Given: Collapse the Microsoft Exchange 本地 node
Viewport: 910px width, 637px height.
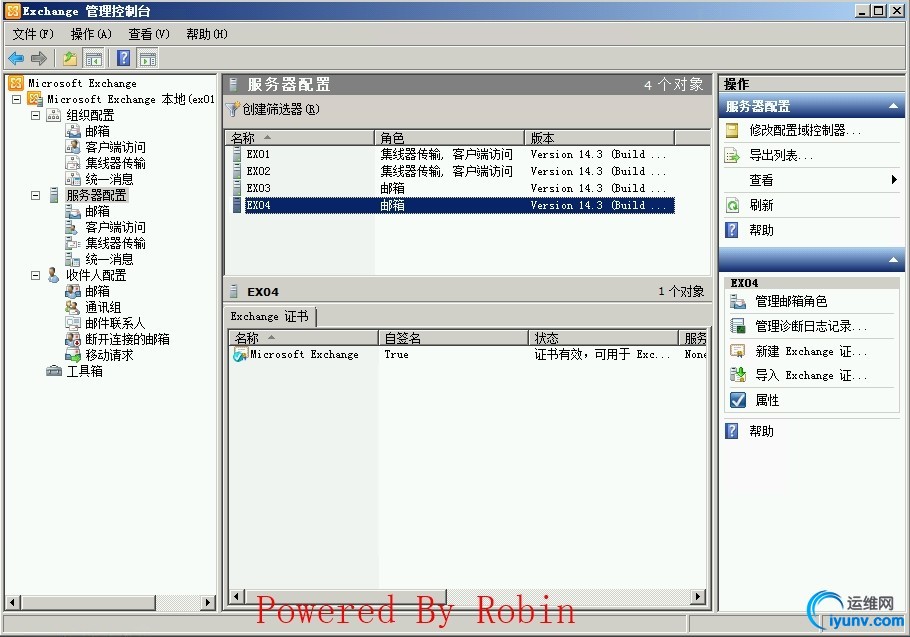Looking at the screenshot, I should [x=17, y=99].
